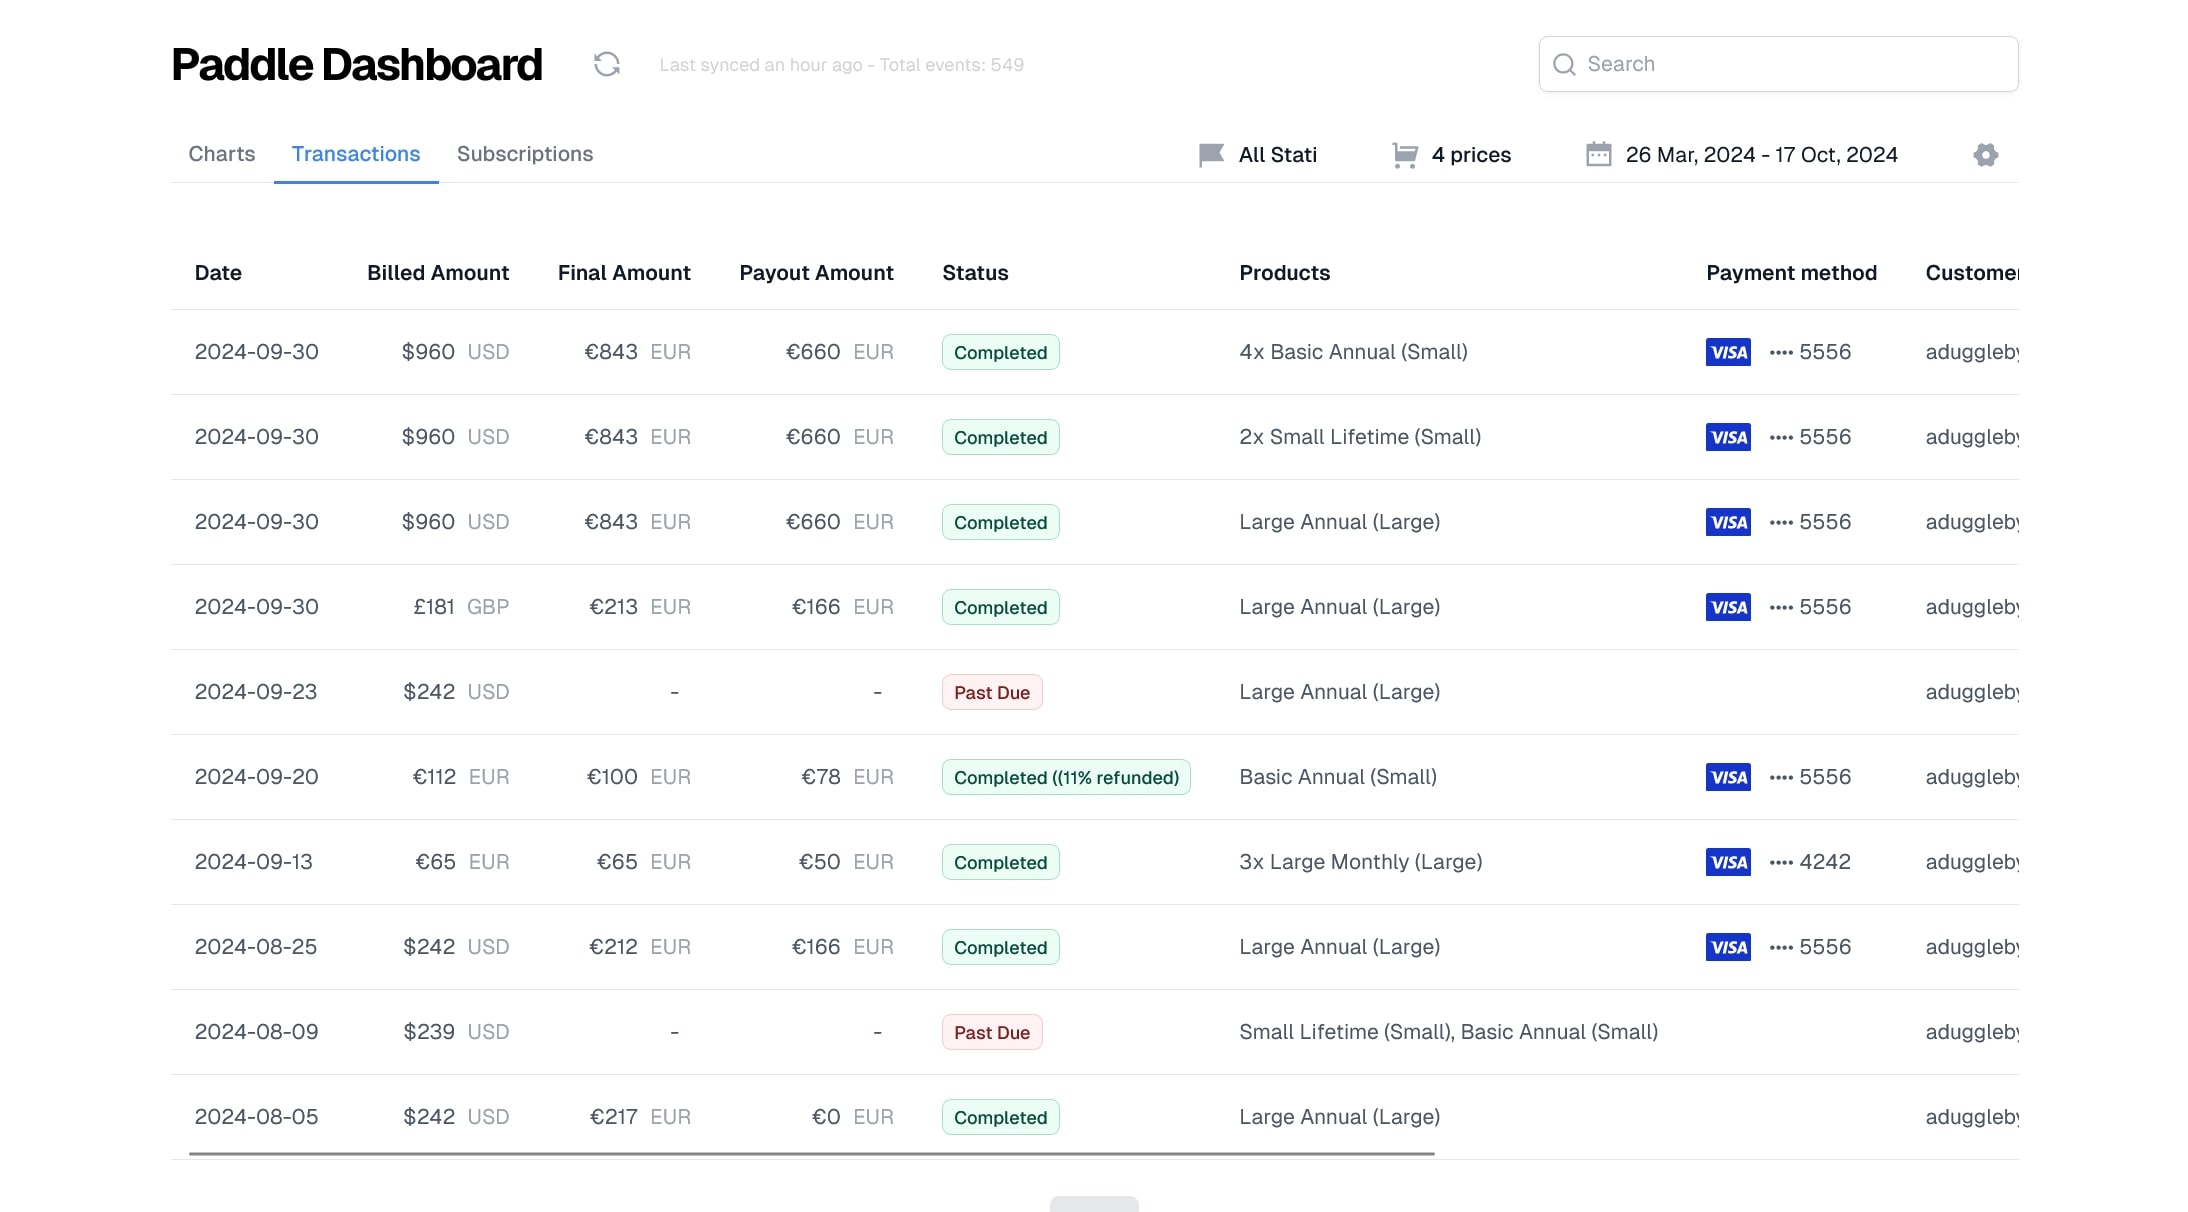
Task: Toggle the Completed status badge on the first row
Action: pos(1000,352)
